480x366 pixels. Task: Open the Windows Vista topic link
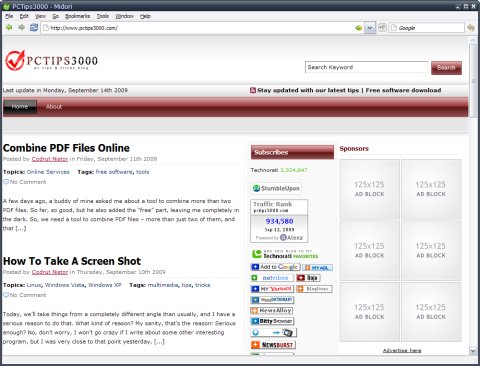click(65, 285)
